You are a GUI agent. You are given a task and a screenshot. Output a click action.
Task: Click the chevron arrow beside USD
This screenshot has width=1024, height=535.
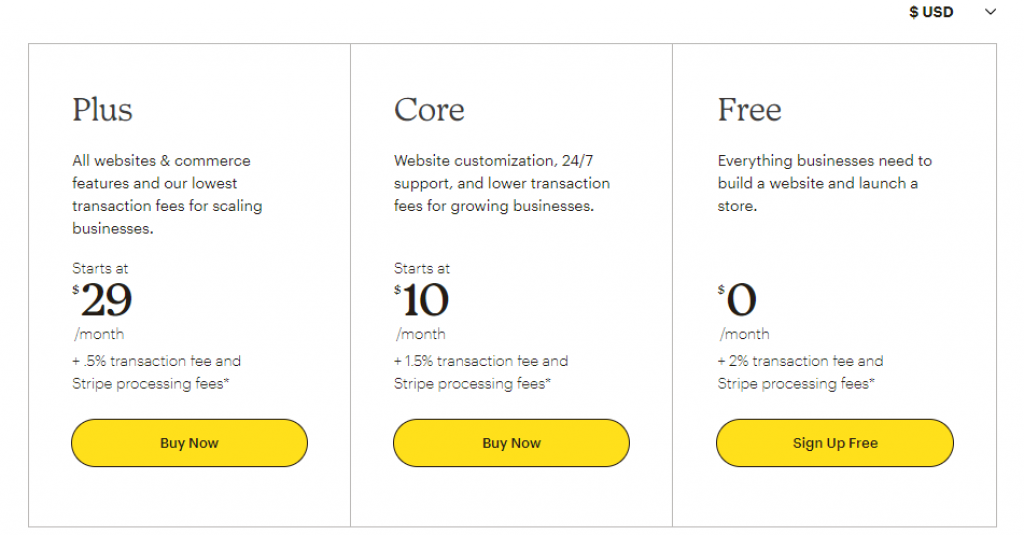coord(990,12)
